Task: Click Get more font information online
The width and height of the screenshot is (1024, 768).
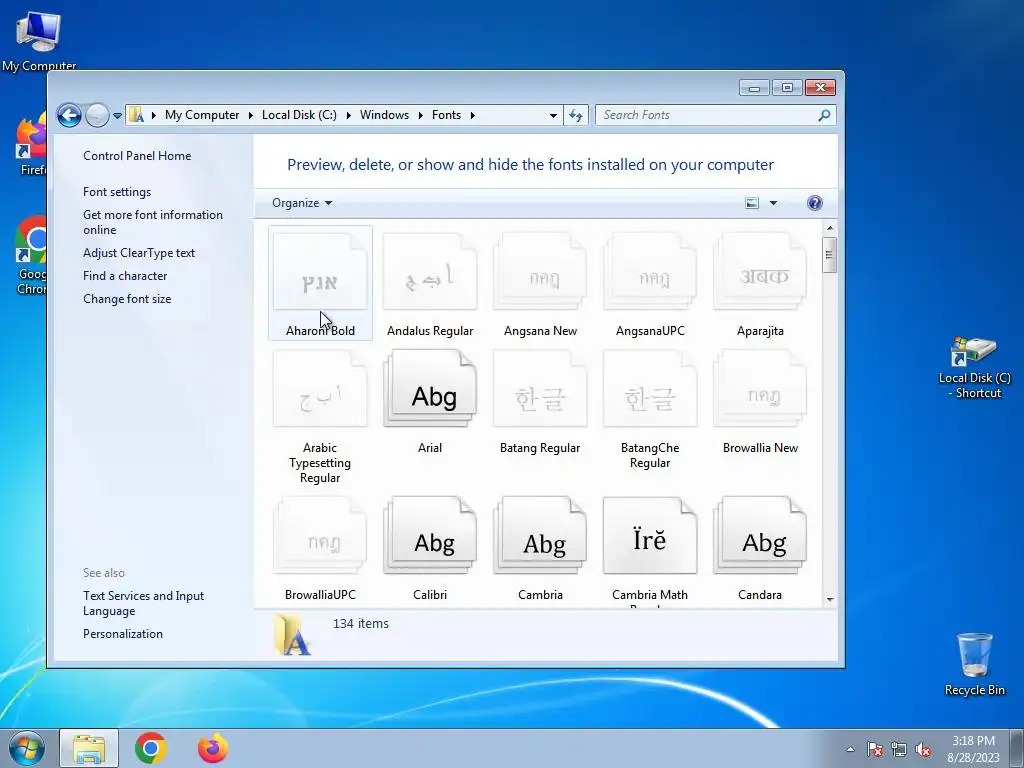Action: [153, 222]
